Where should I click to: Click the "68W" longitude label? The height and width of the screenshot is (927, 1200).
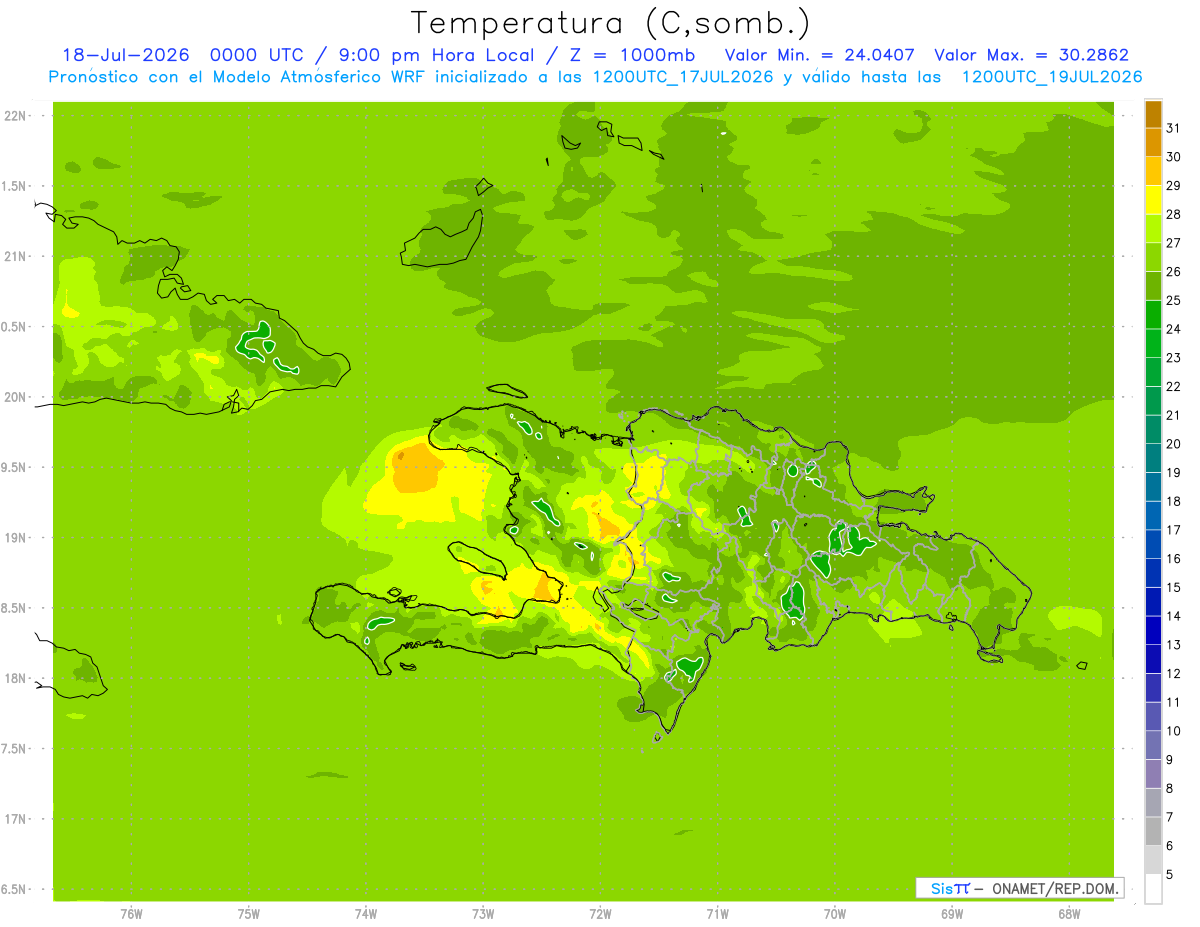1069,913
